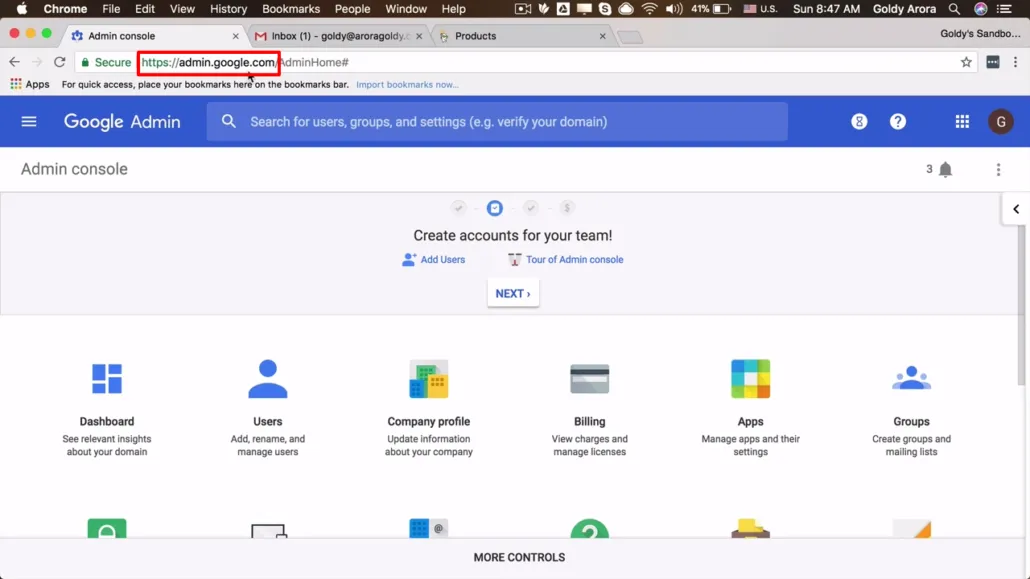The width and height of the screenshot is (1030, 579).
Task: Open Chrome's three-dot menu
Action: [x=1016, y=62]
